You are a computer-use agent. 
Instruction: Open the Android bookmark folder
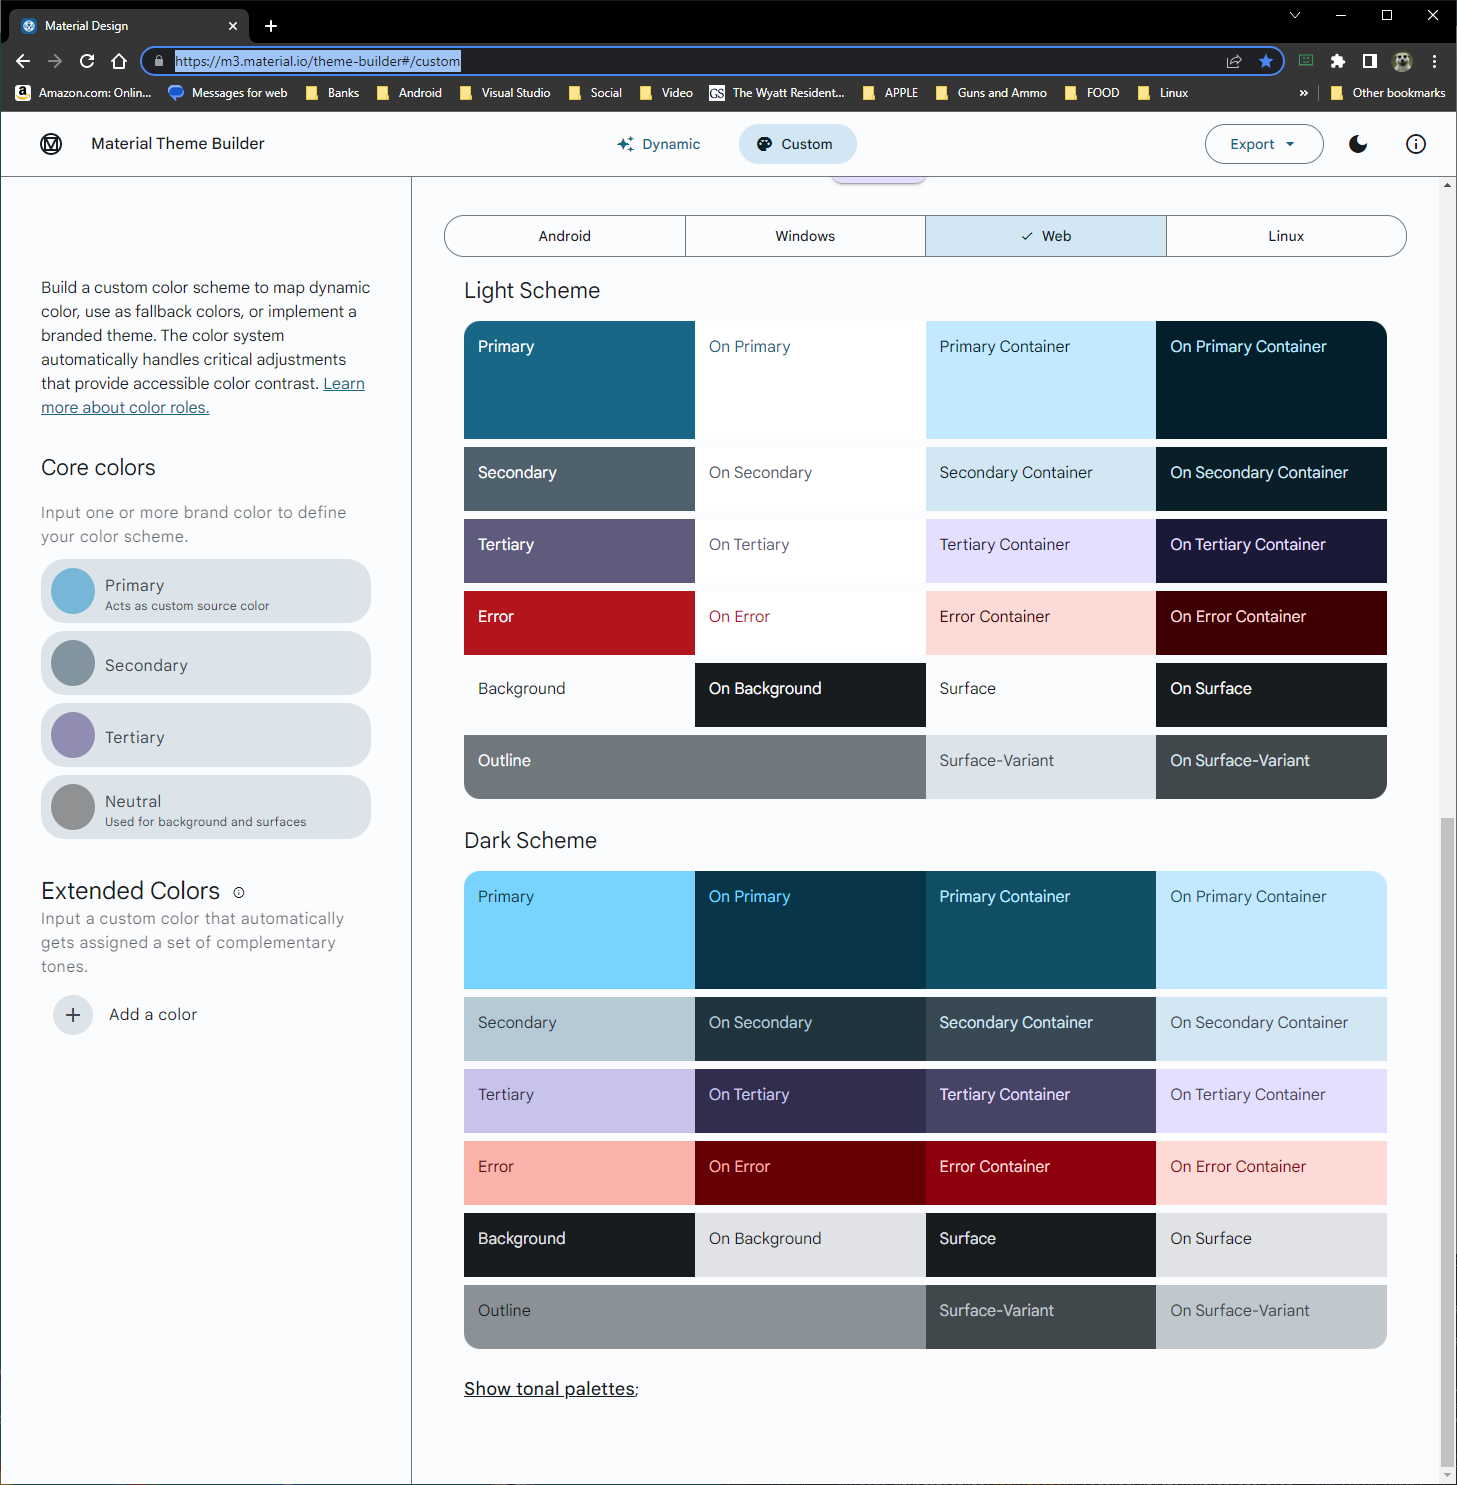click(x=409, y=93)
